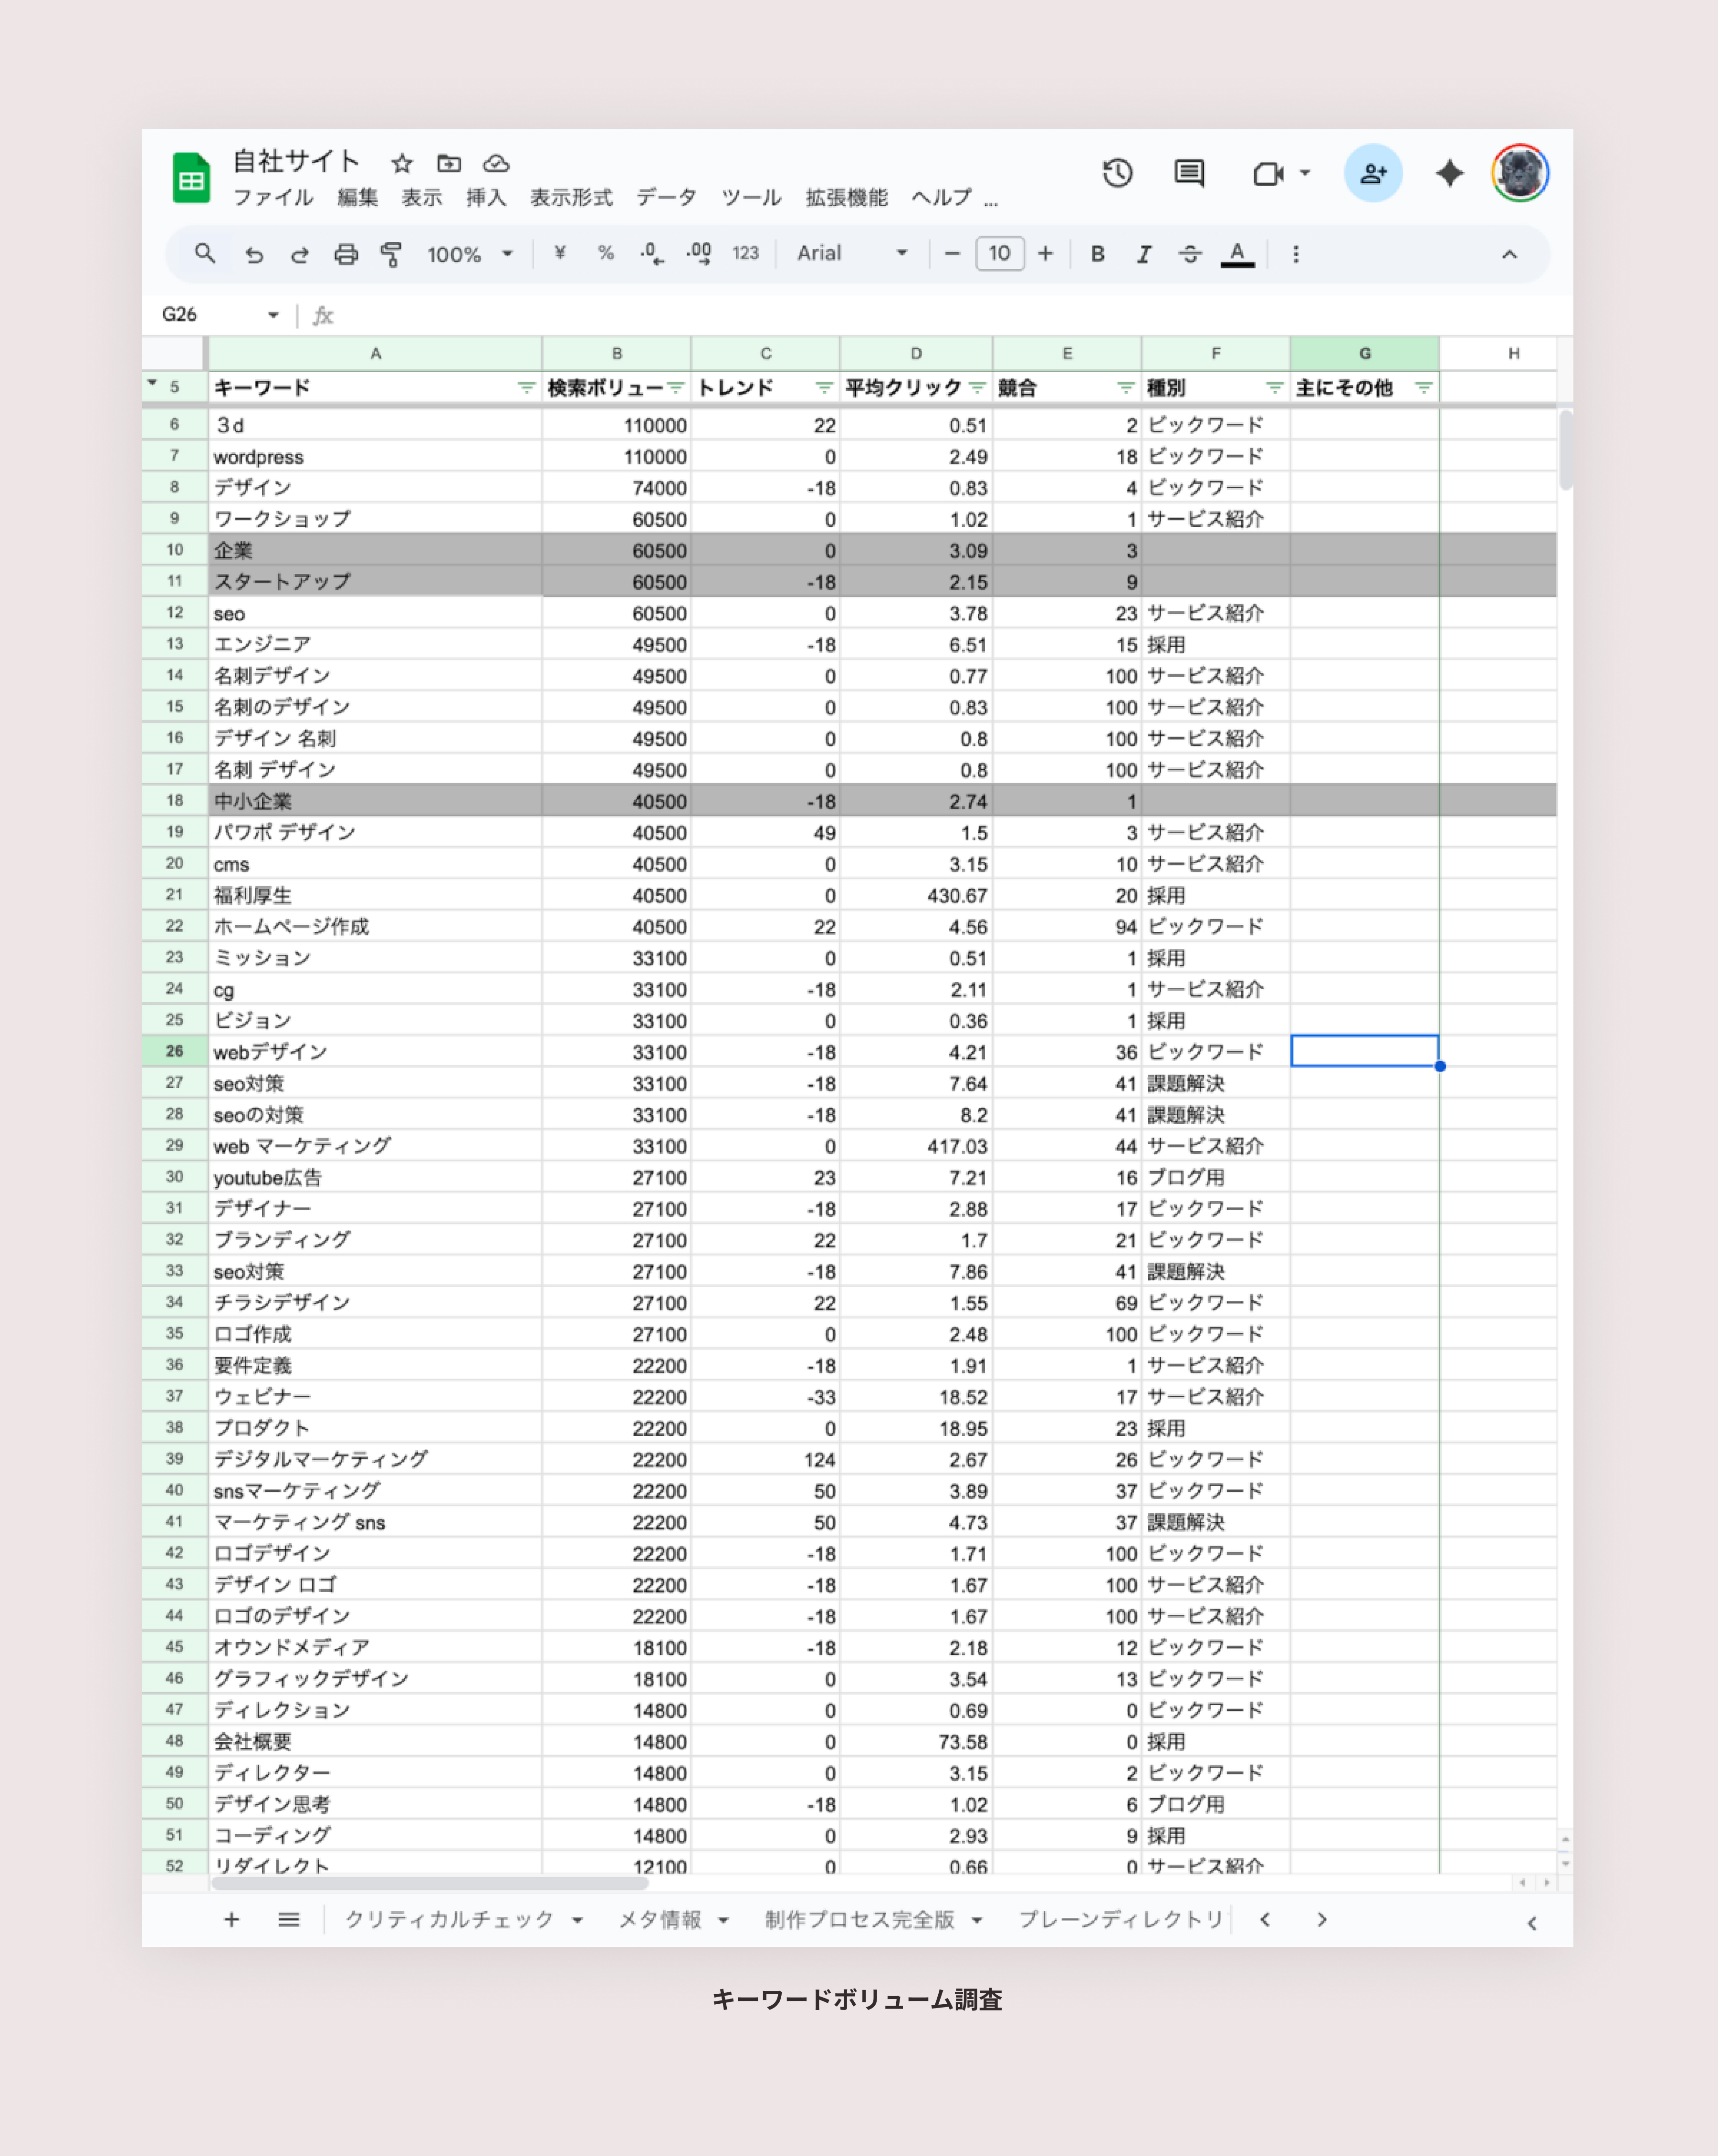Screen dimensions: 1718x2156
Task: Open the データ menu
Action: point(666,198)
